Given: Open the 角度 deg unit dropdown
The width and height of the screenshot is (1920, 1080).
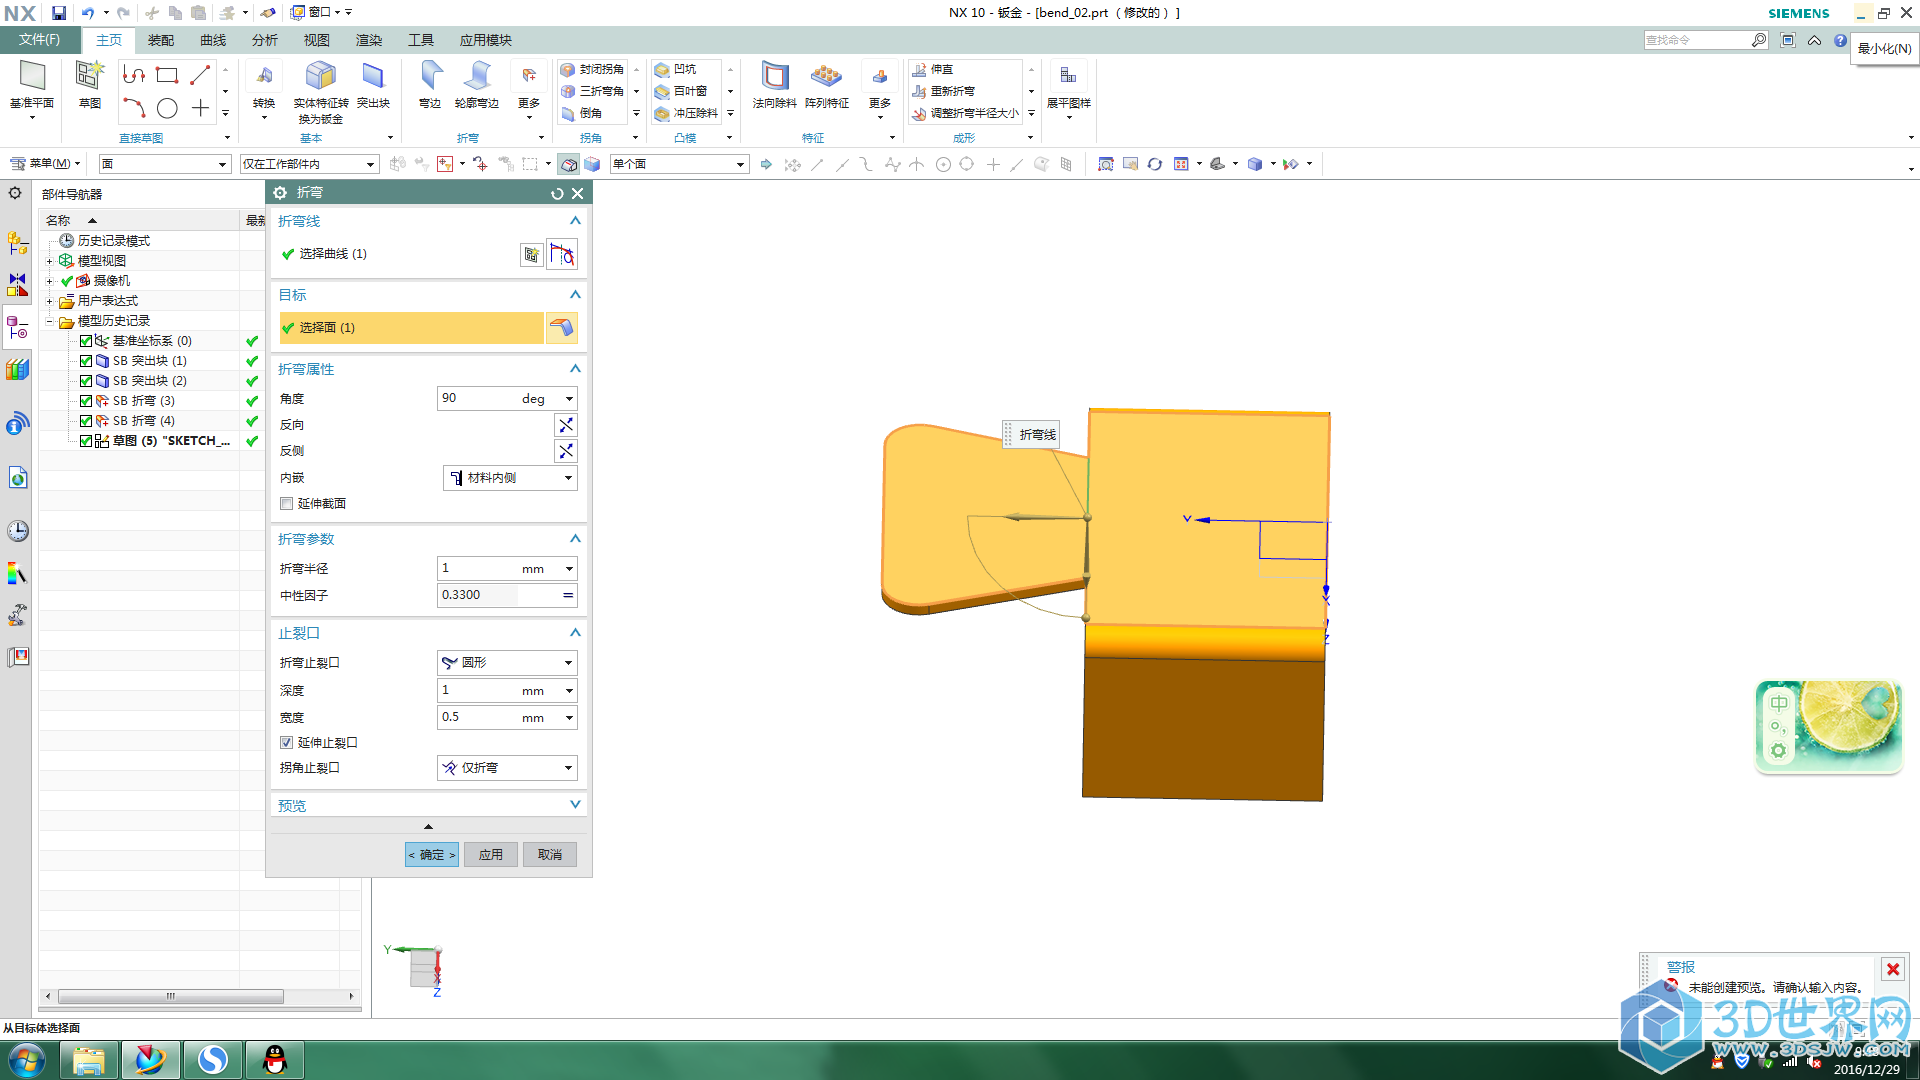Looking at the screenshot, I should [569, 399].
